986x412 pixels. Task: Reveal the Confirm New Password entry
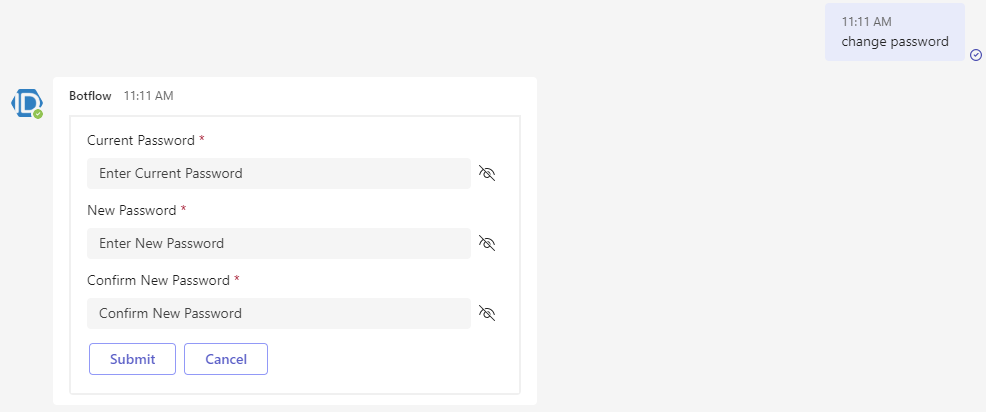[487, 313]
